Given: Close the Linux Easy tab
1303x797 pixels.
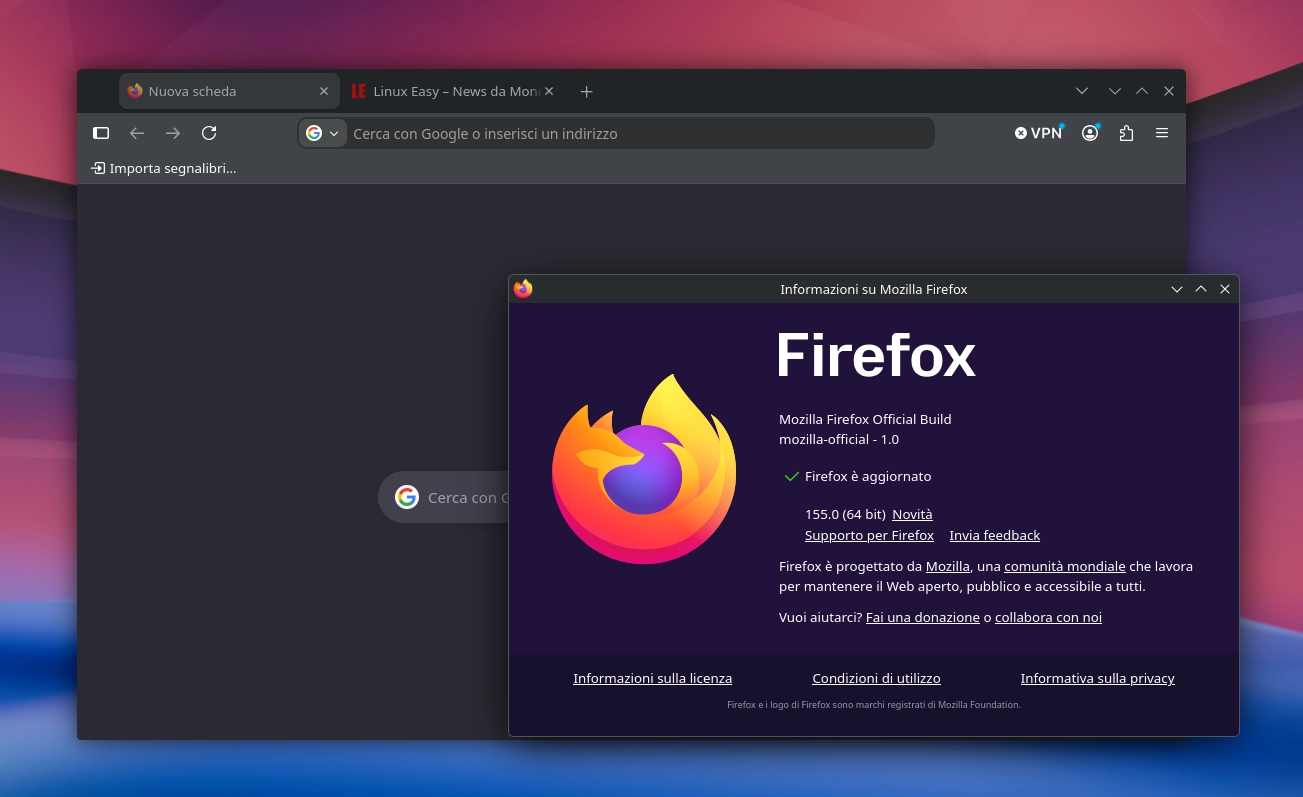Looking at the screenshot, I should [549, 91].
